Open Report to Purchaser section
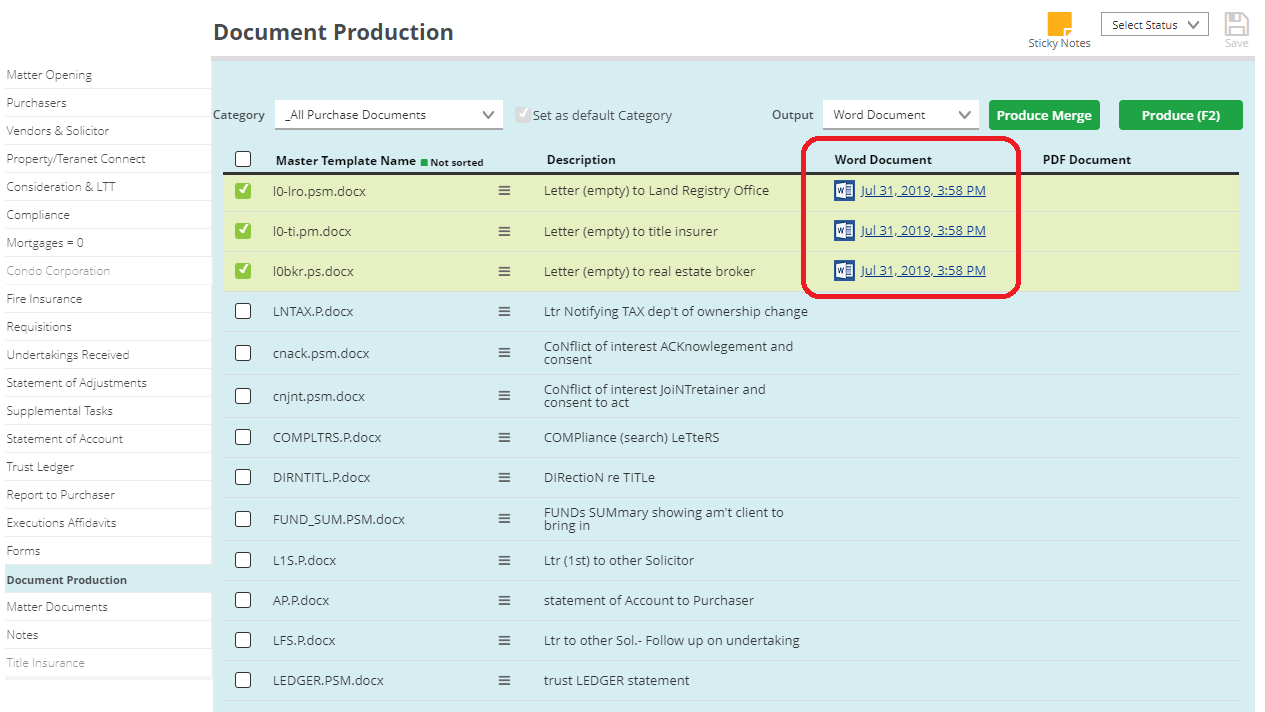 click(x=60, y=495)
